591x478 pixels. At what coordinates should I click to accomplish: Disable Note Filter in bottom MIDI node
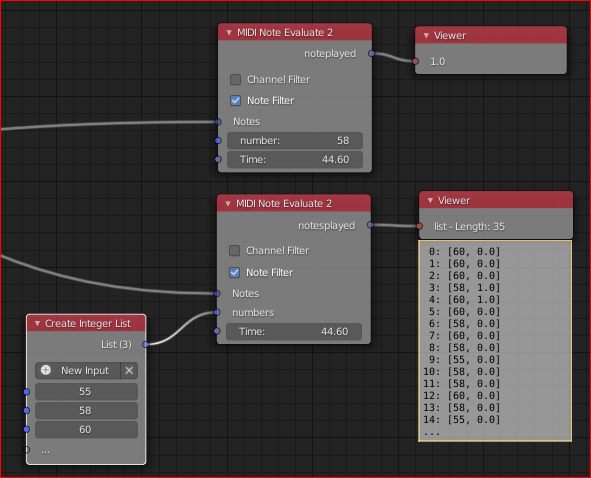coord(234,273)
